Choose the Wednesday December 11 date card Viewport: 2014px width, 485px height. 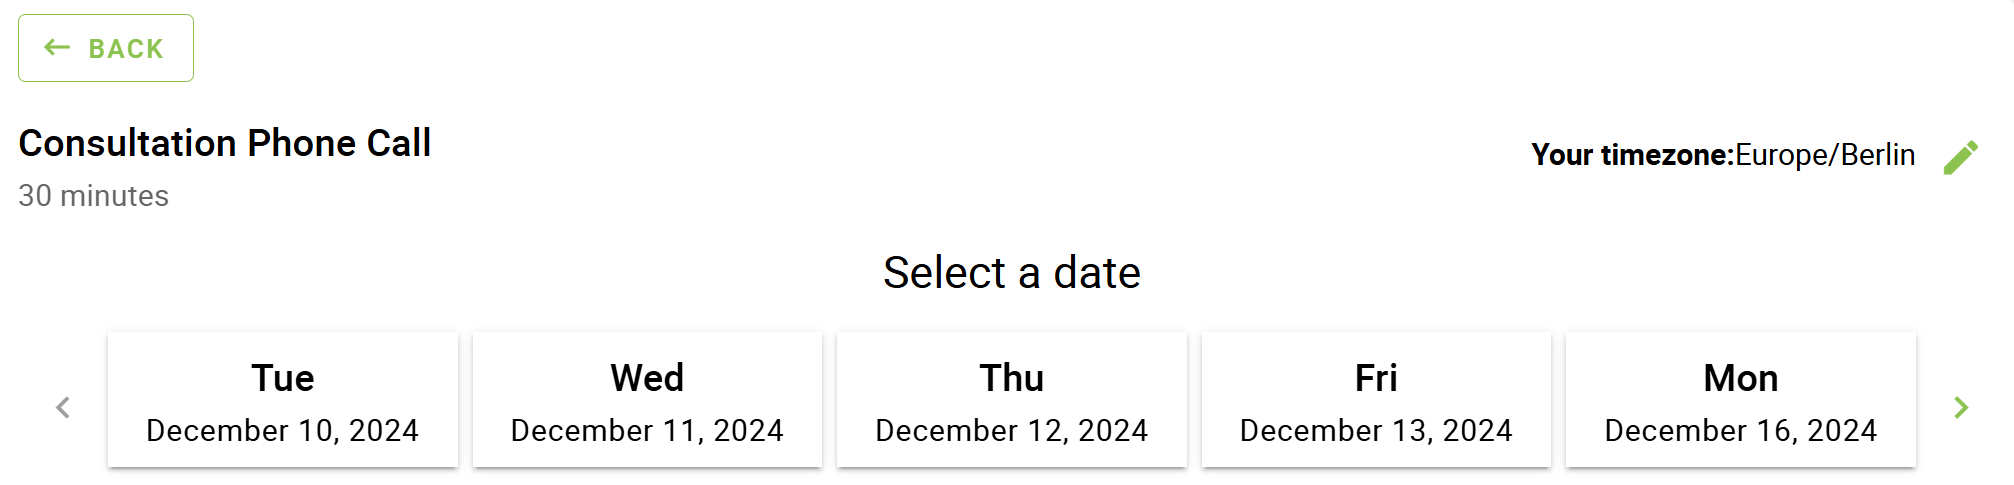click(x=647, y=400)
